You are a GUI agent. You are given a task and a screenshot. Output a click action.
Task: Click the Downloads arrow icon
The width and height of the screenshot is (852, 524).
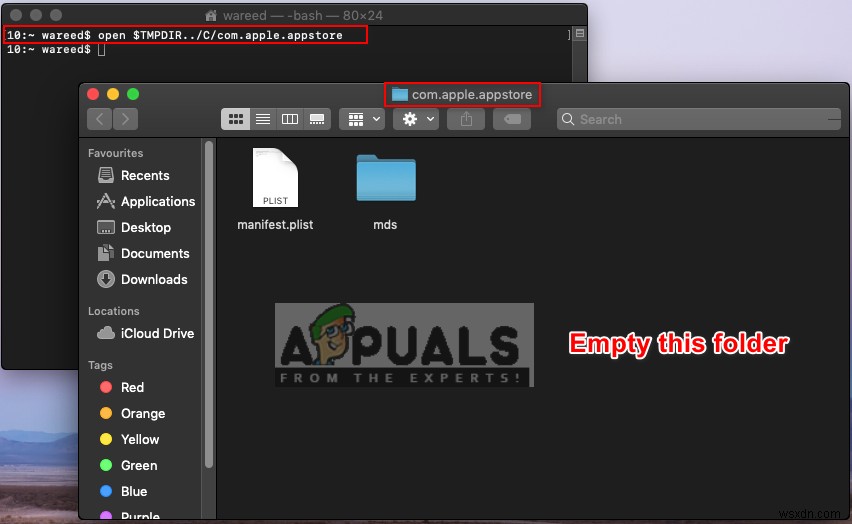pos(106,279)
